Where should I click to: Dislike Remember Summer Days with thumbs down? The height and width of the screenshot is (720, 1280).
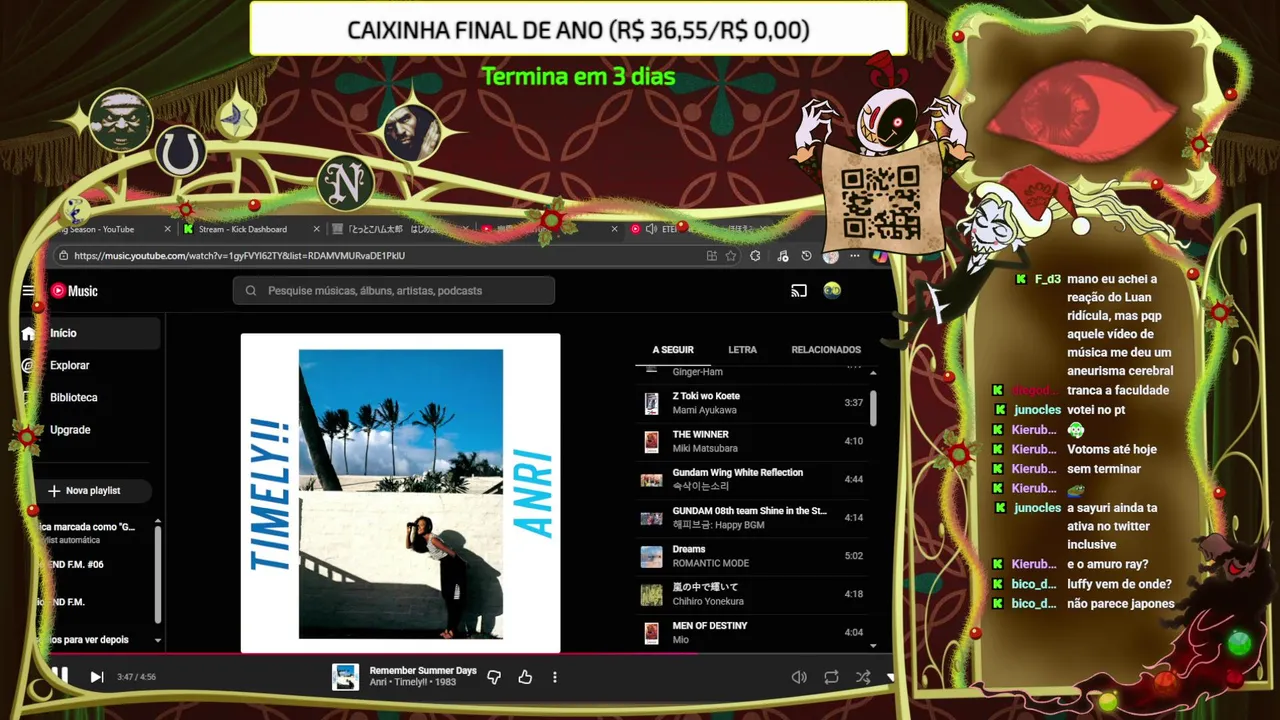click(494, 677)
